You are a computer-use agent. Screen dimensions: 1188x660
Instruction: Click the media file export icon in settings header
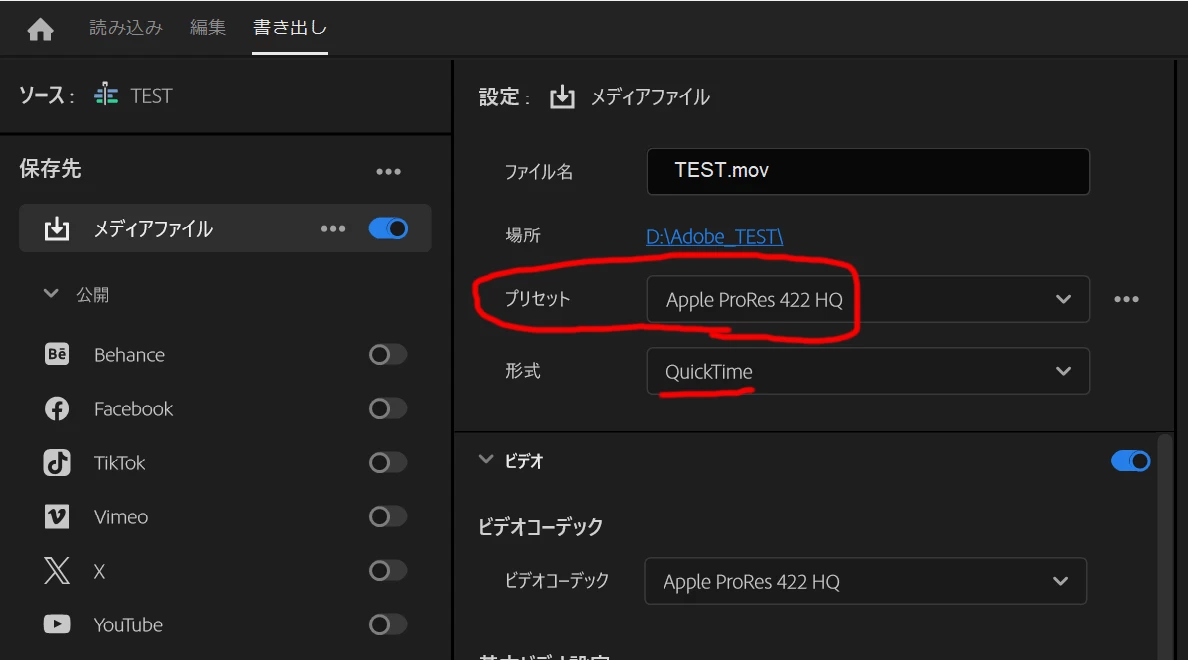(562, 97)
